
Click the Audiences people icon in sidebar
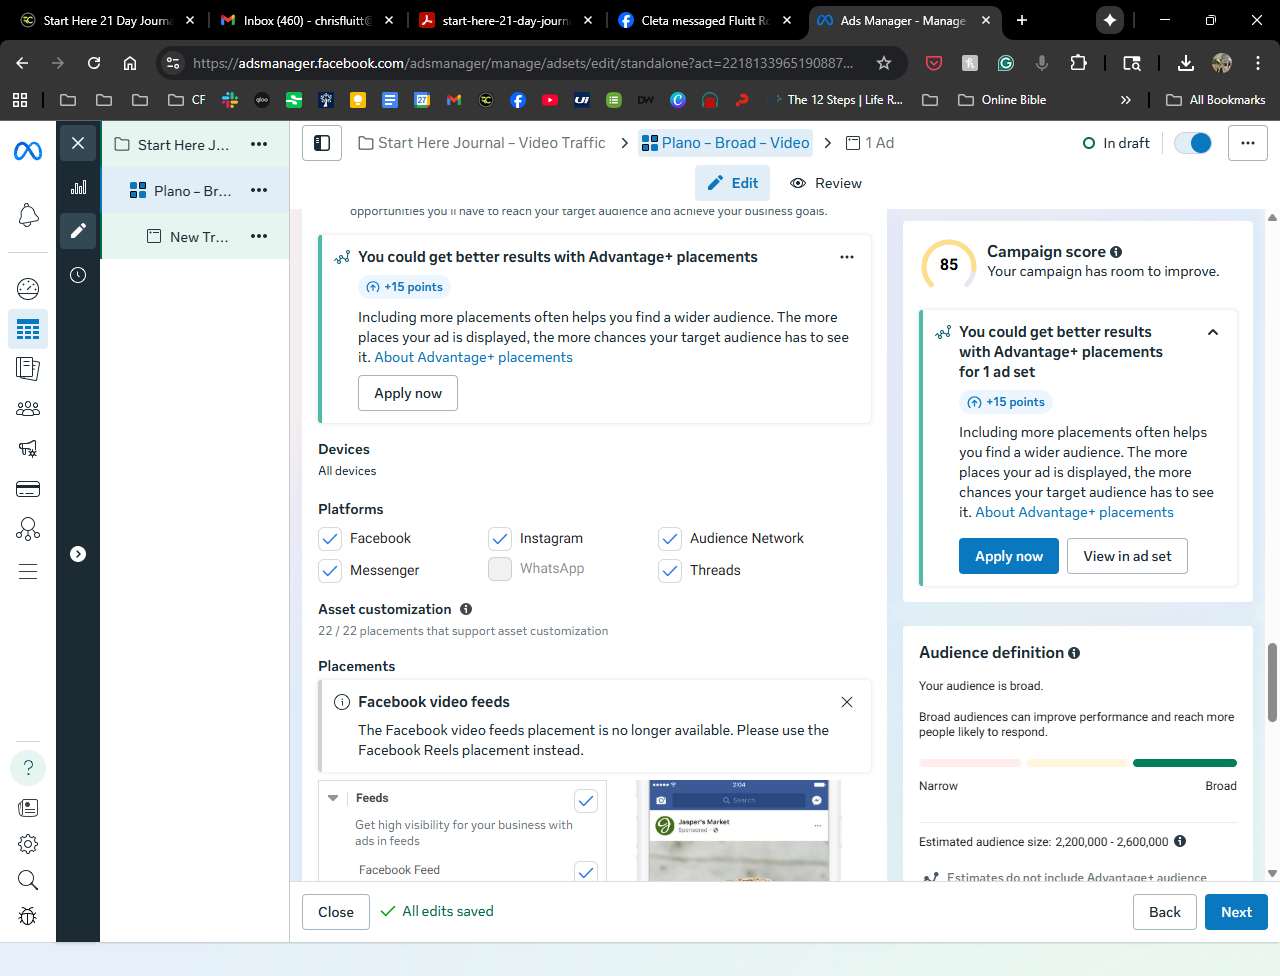pos(28,408)
